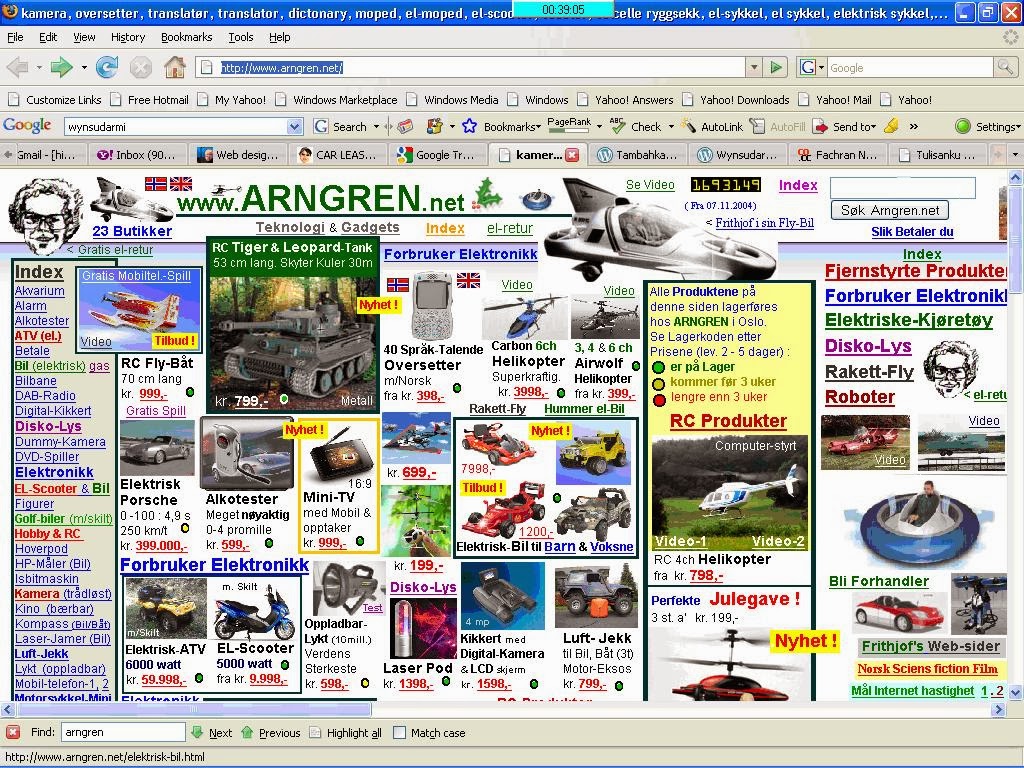Enable the Match case checkbox
The height and width of the screenshot is (768, 1024).
[x=400, y=732]
